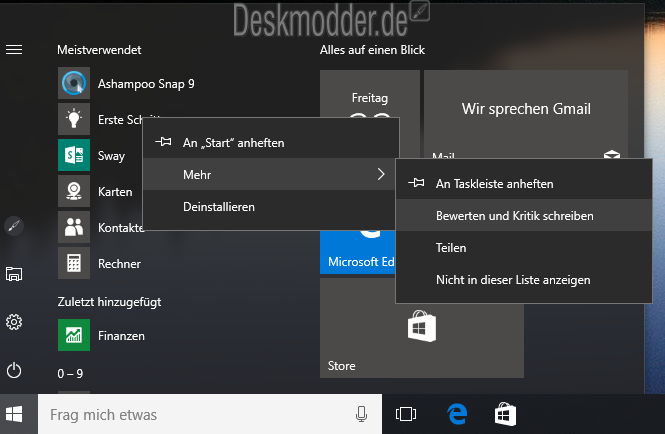665x434 pixels.
Task: Click the user account picture in sidebar
Action: pyautogui.click(x=14, y=226)
